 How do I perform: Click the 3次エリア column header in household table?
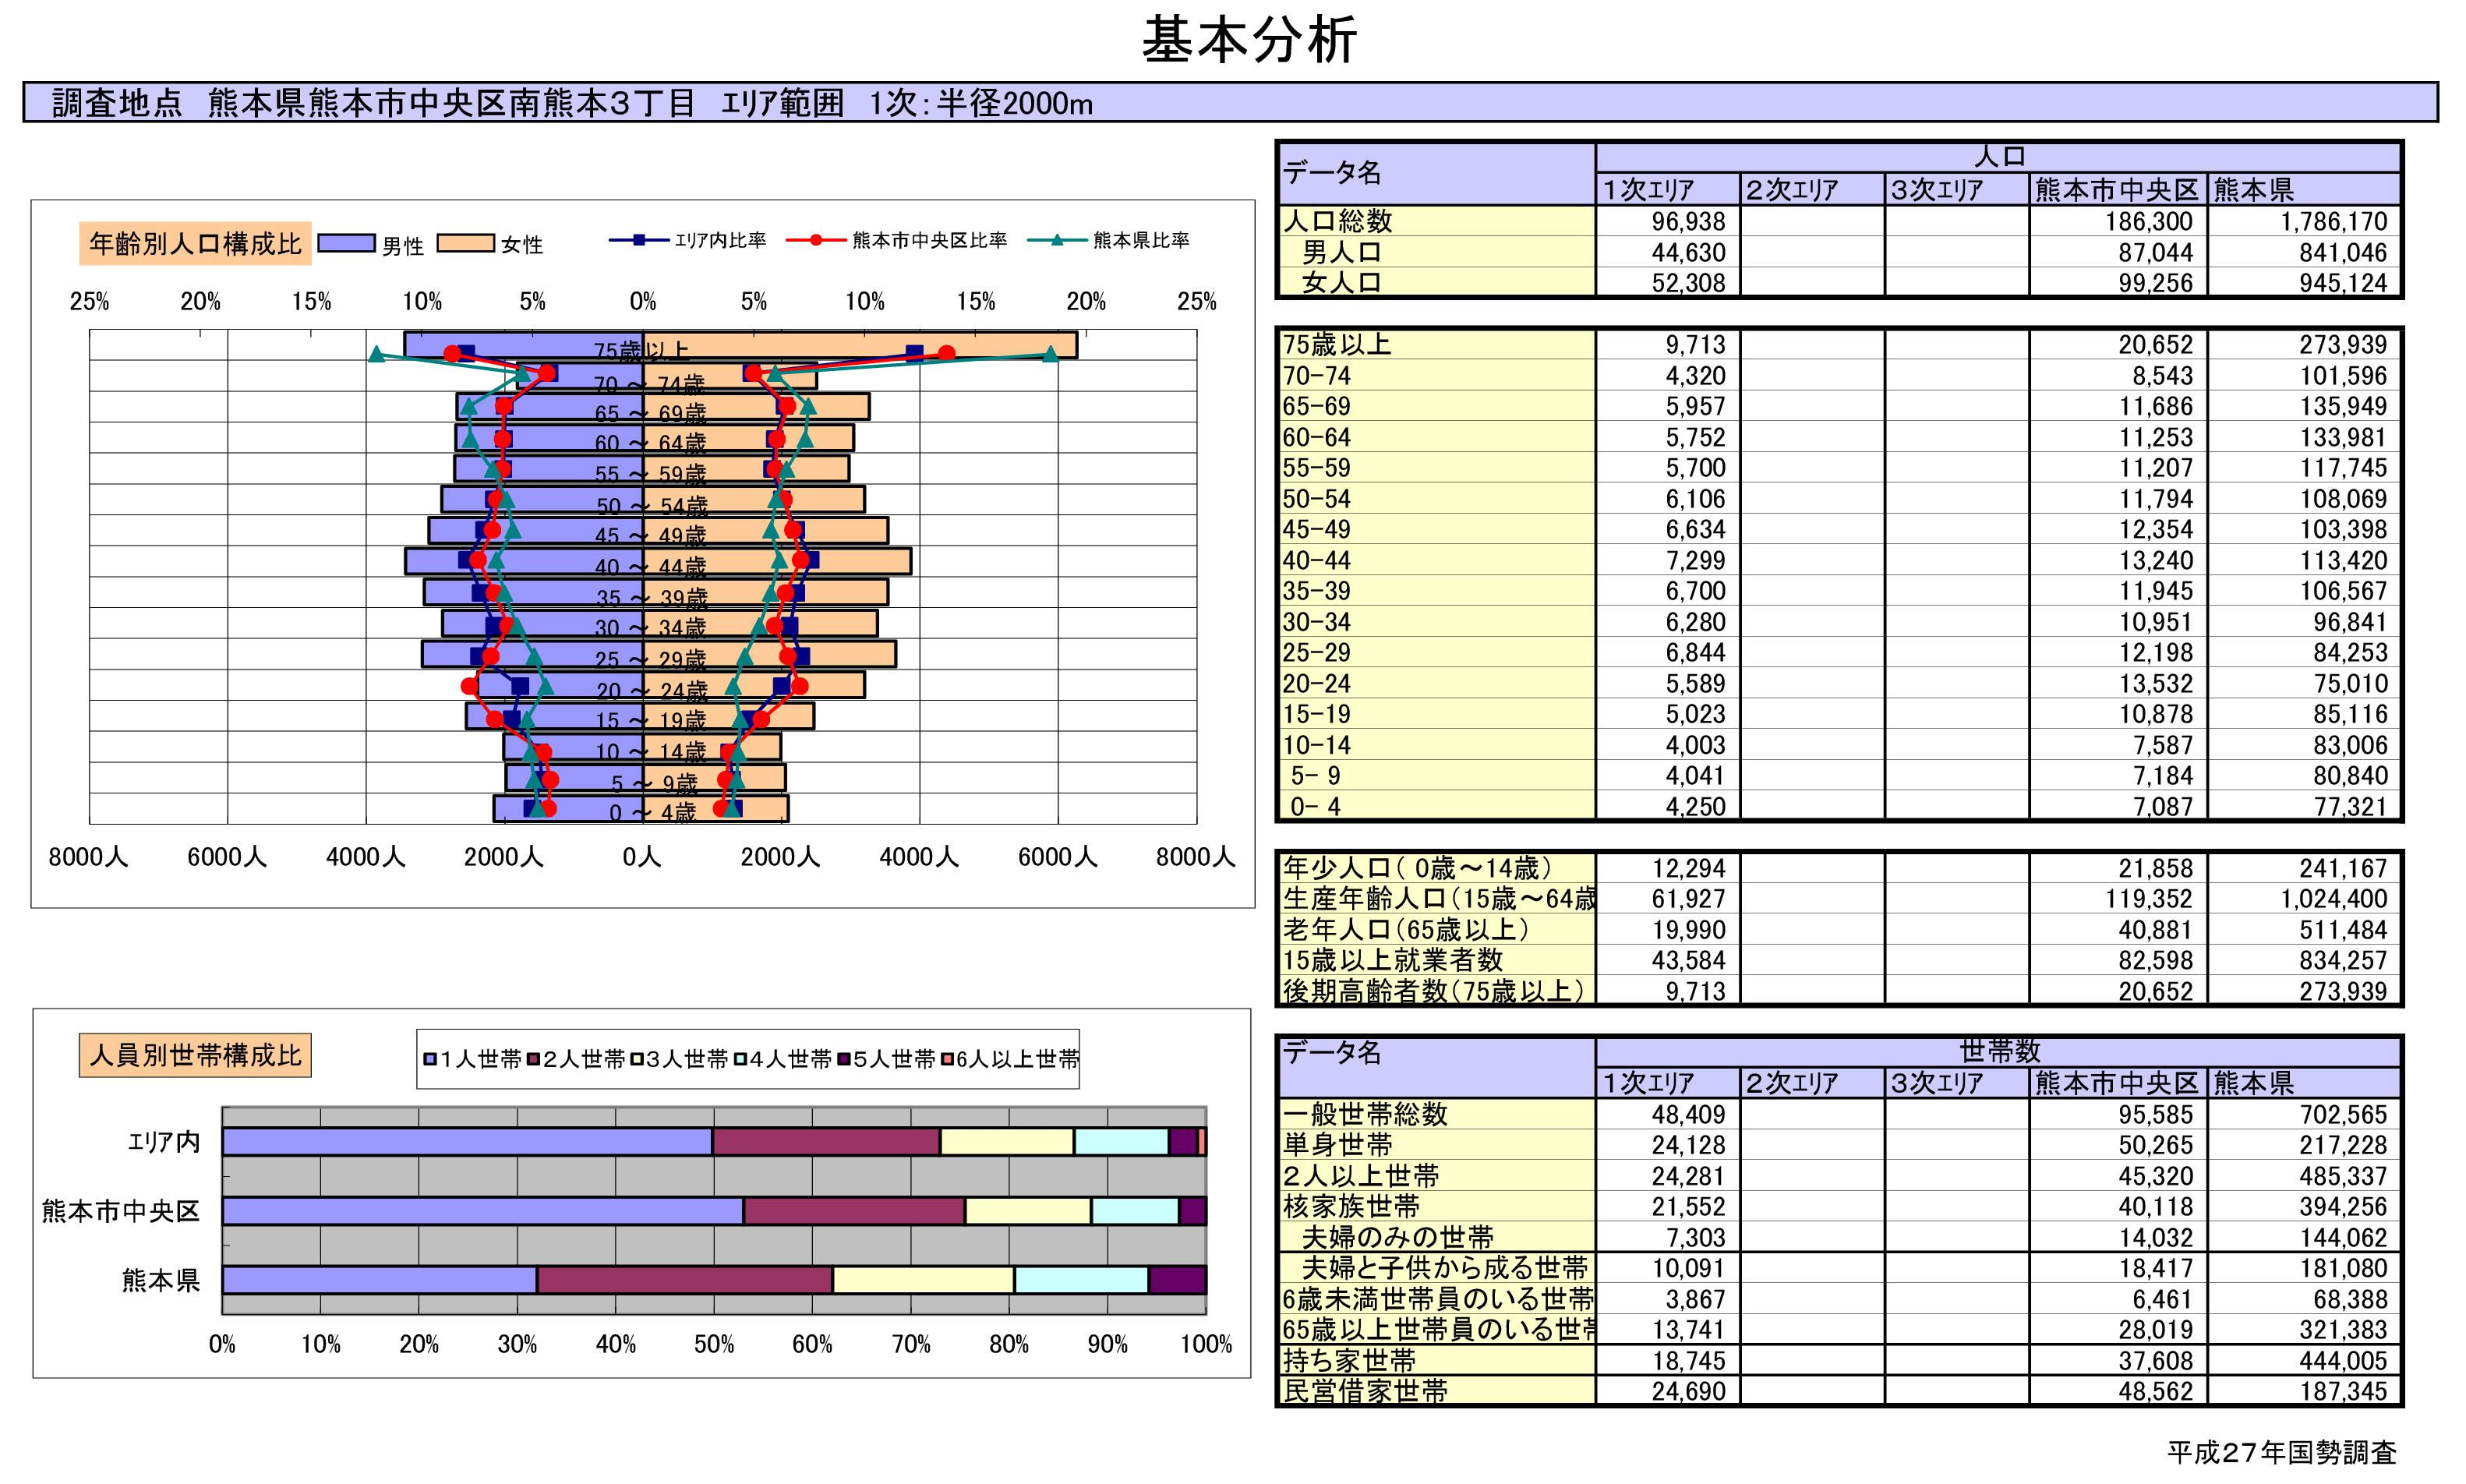click(x=1956, y=1083)
